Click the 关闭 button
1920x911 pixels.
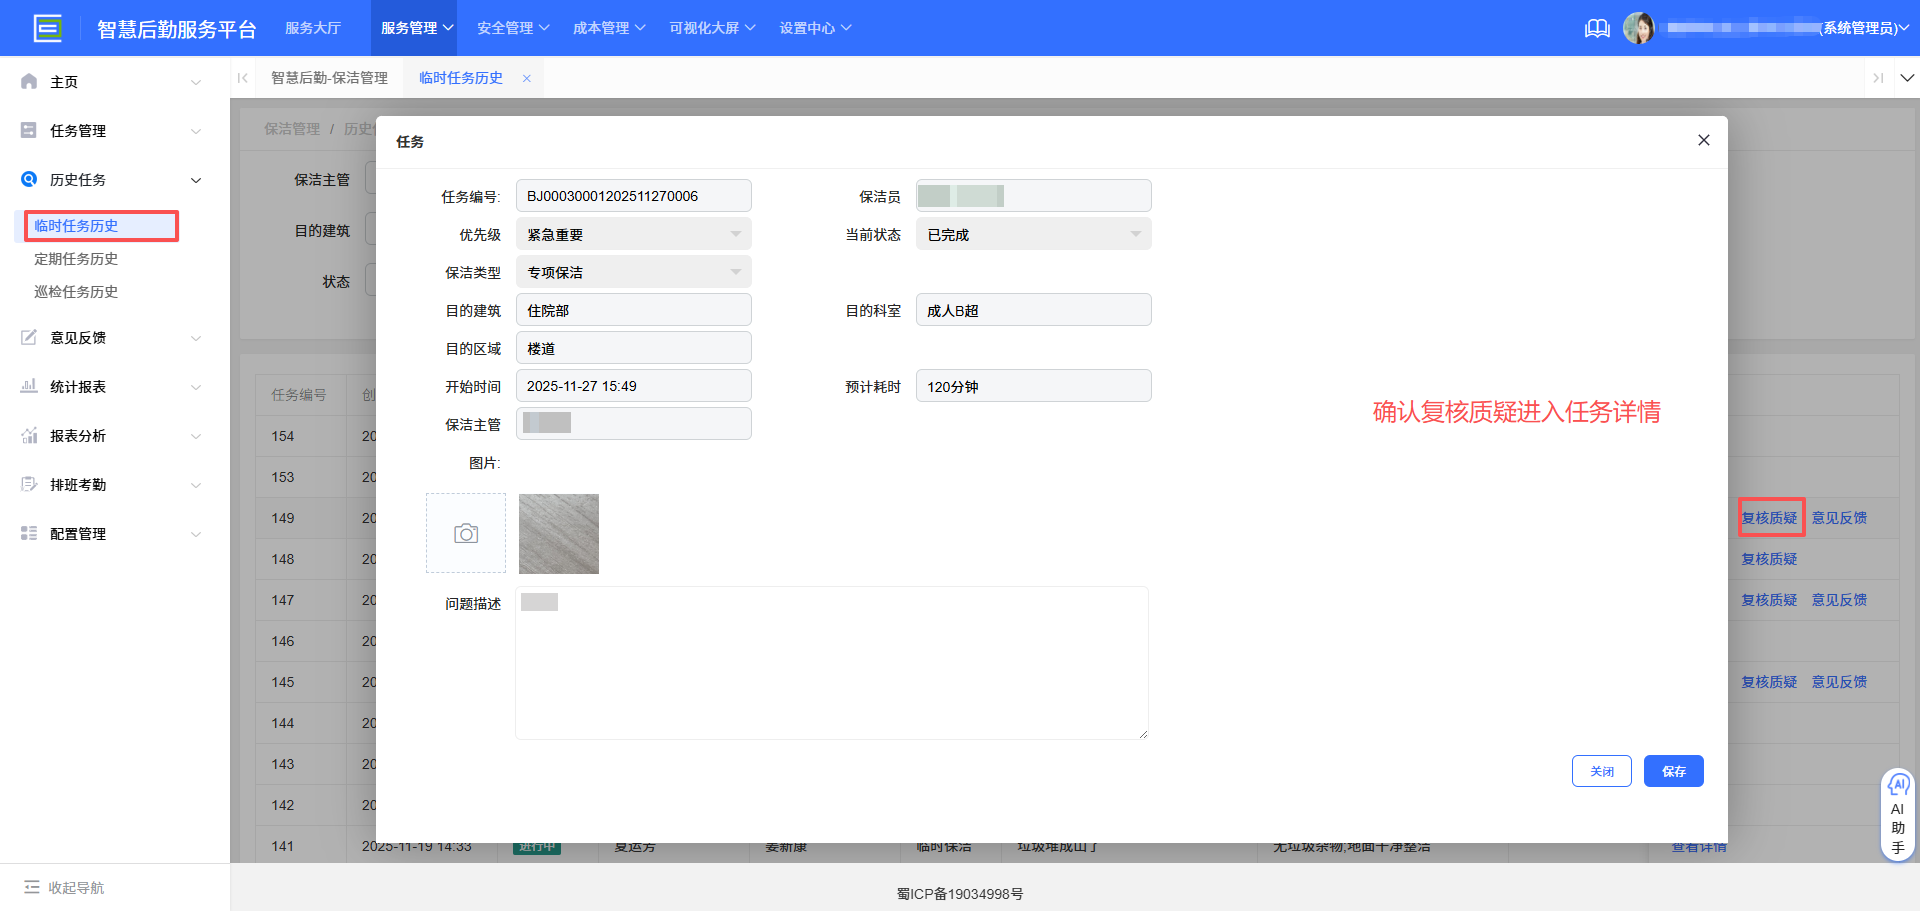coord(1601,771)
